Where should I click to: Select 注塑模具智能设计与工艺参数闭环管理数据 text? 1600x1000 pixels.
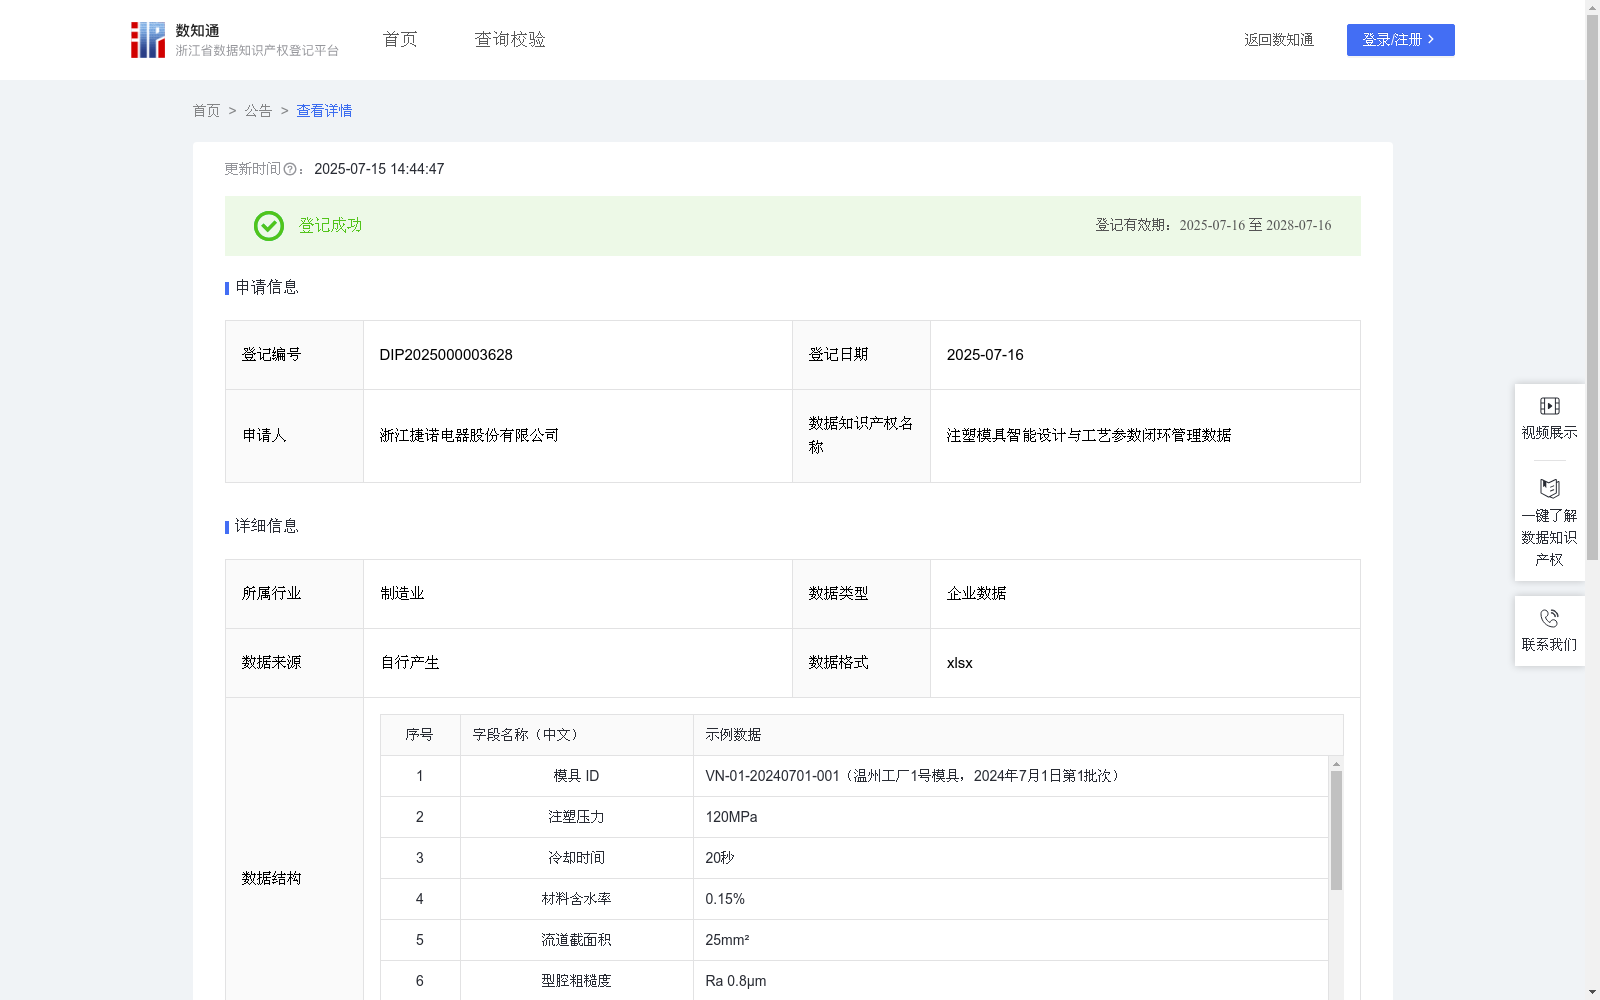click(x=1089, y=436)
